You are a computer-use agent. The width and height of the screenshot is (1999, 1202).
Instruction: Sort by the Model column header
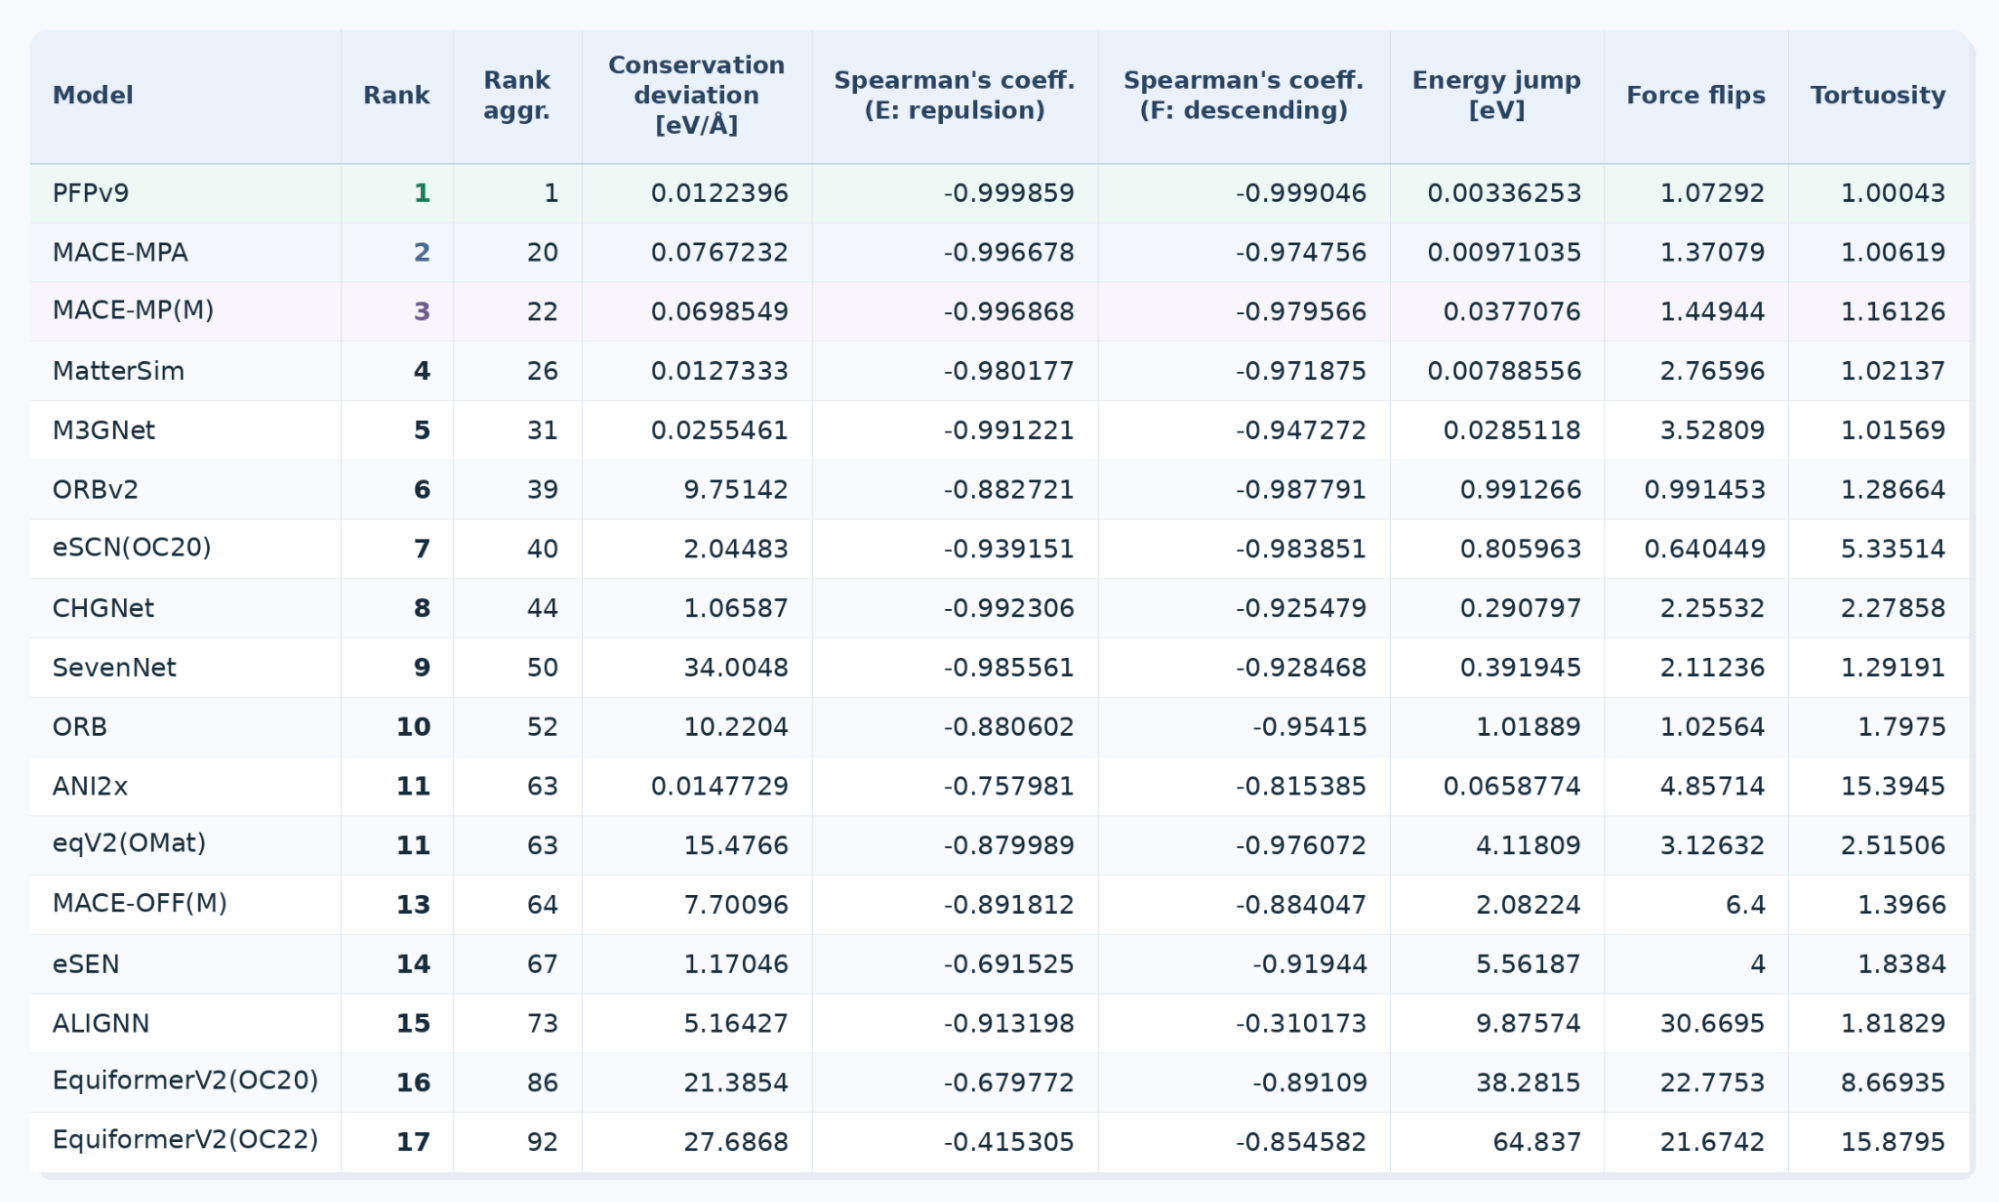pyautogui.click(x=92, y=95)
